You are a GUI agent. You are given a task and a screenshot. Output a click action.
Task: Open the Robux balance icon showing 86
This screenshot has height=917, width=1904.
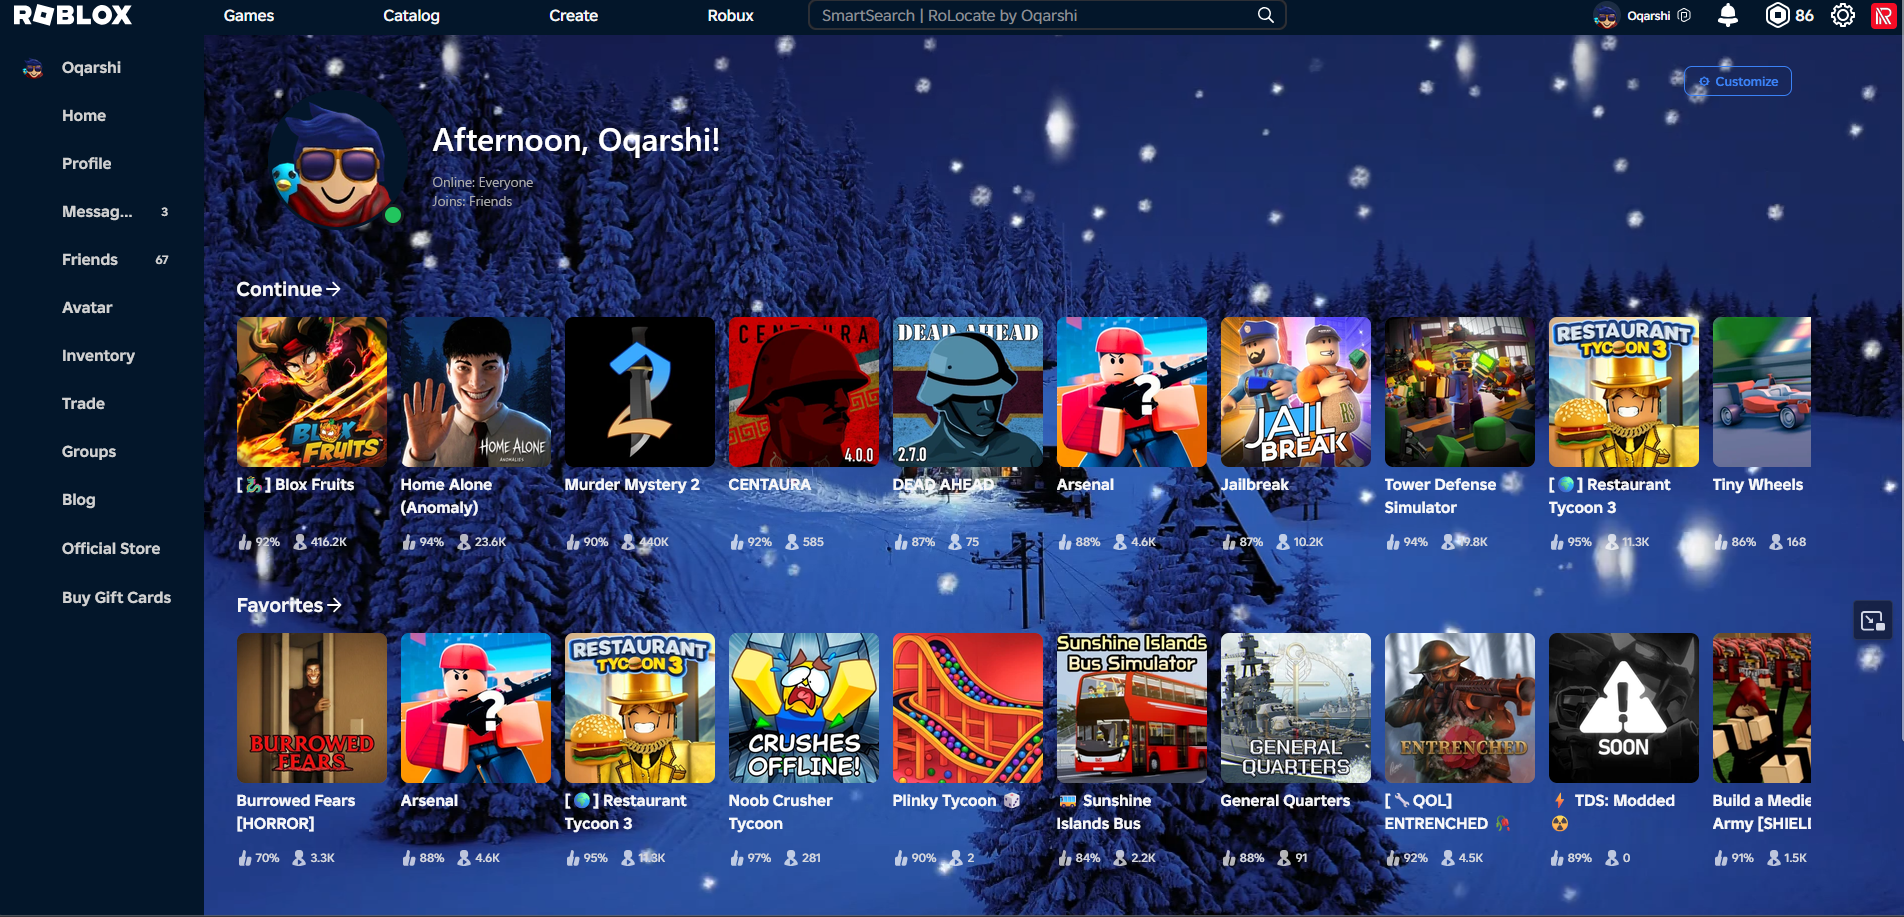[1777, 15]
